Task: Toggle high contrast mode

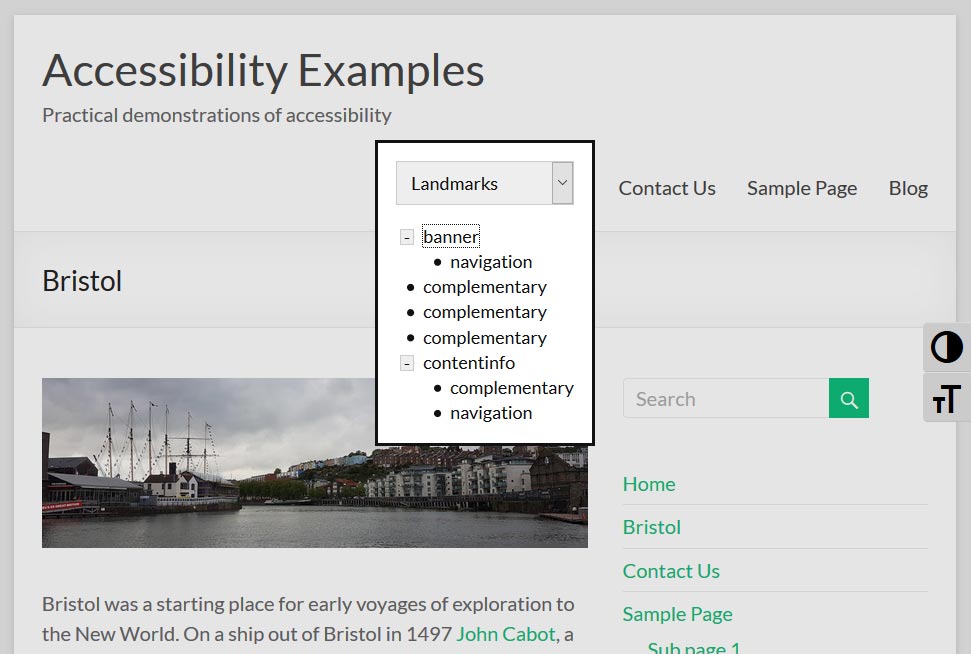Action: pyautogui.click(x=947, y=347)
